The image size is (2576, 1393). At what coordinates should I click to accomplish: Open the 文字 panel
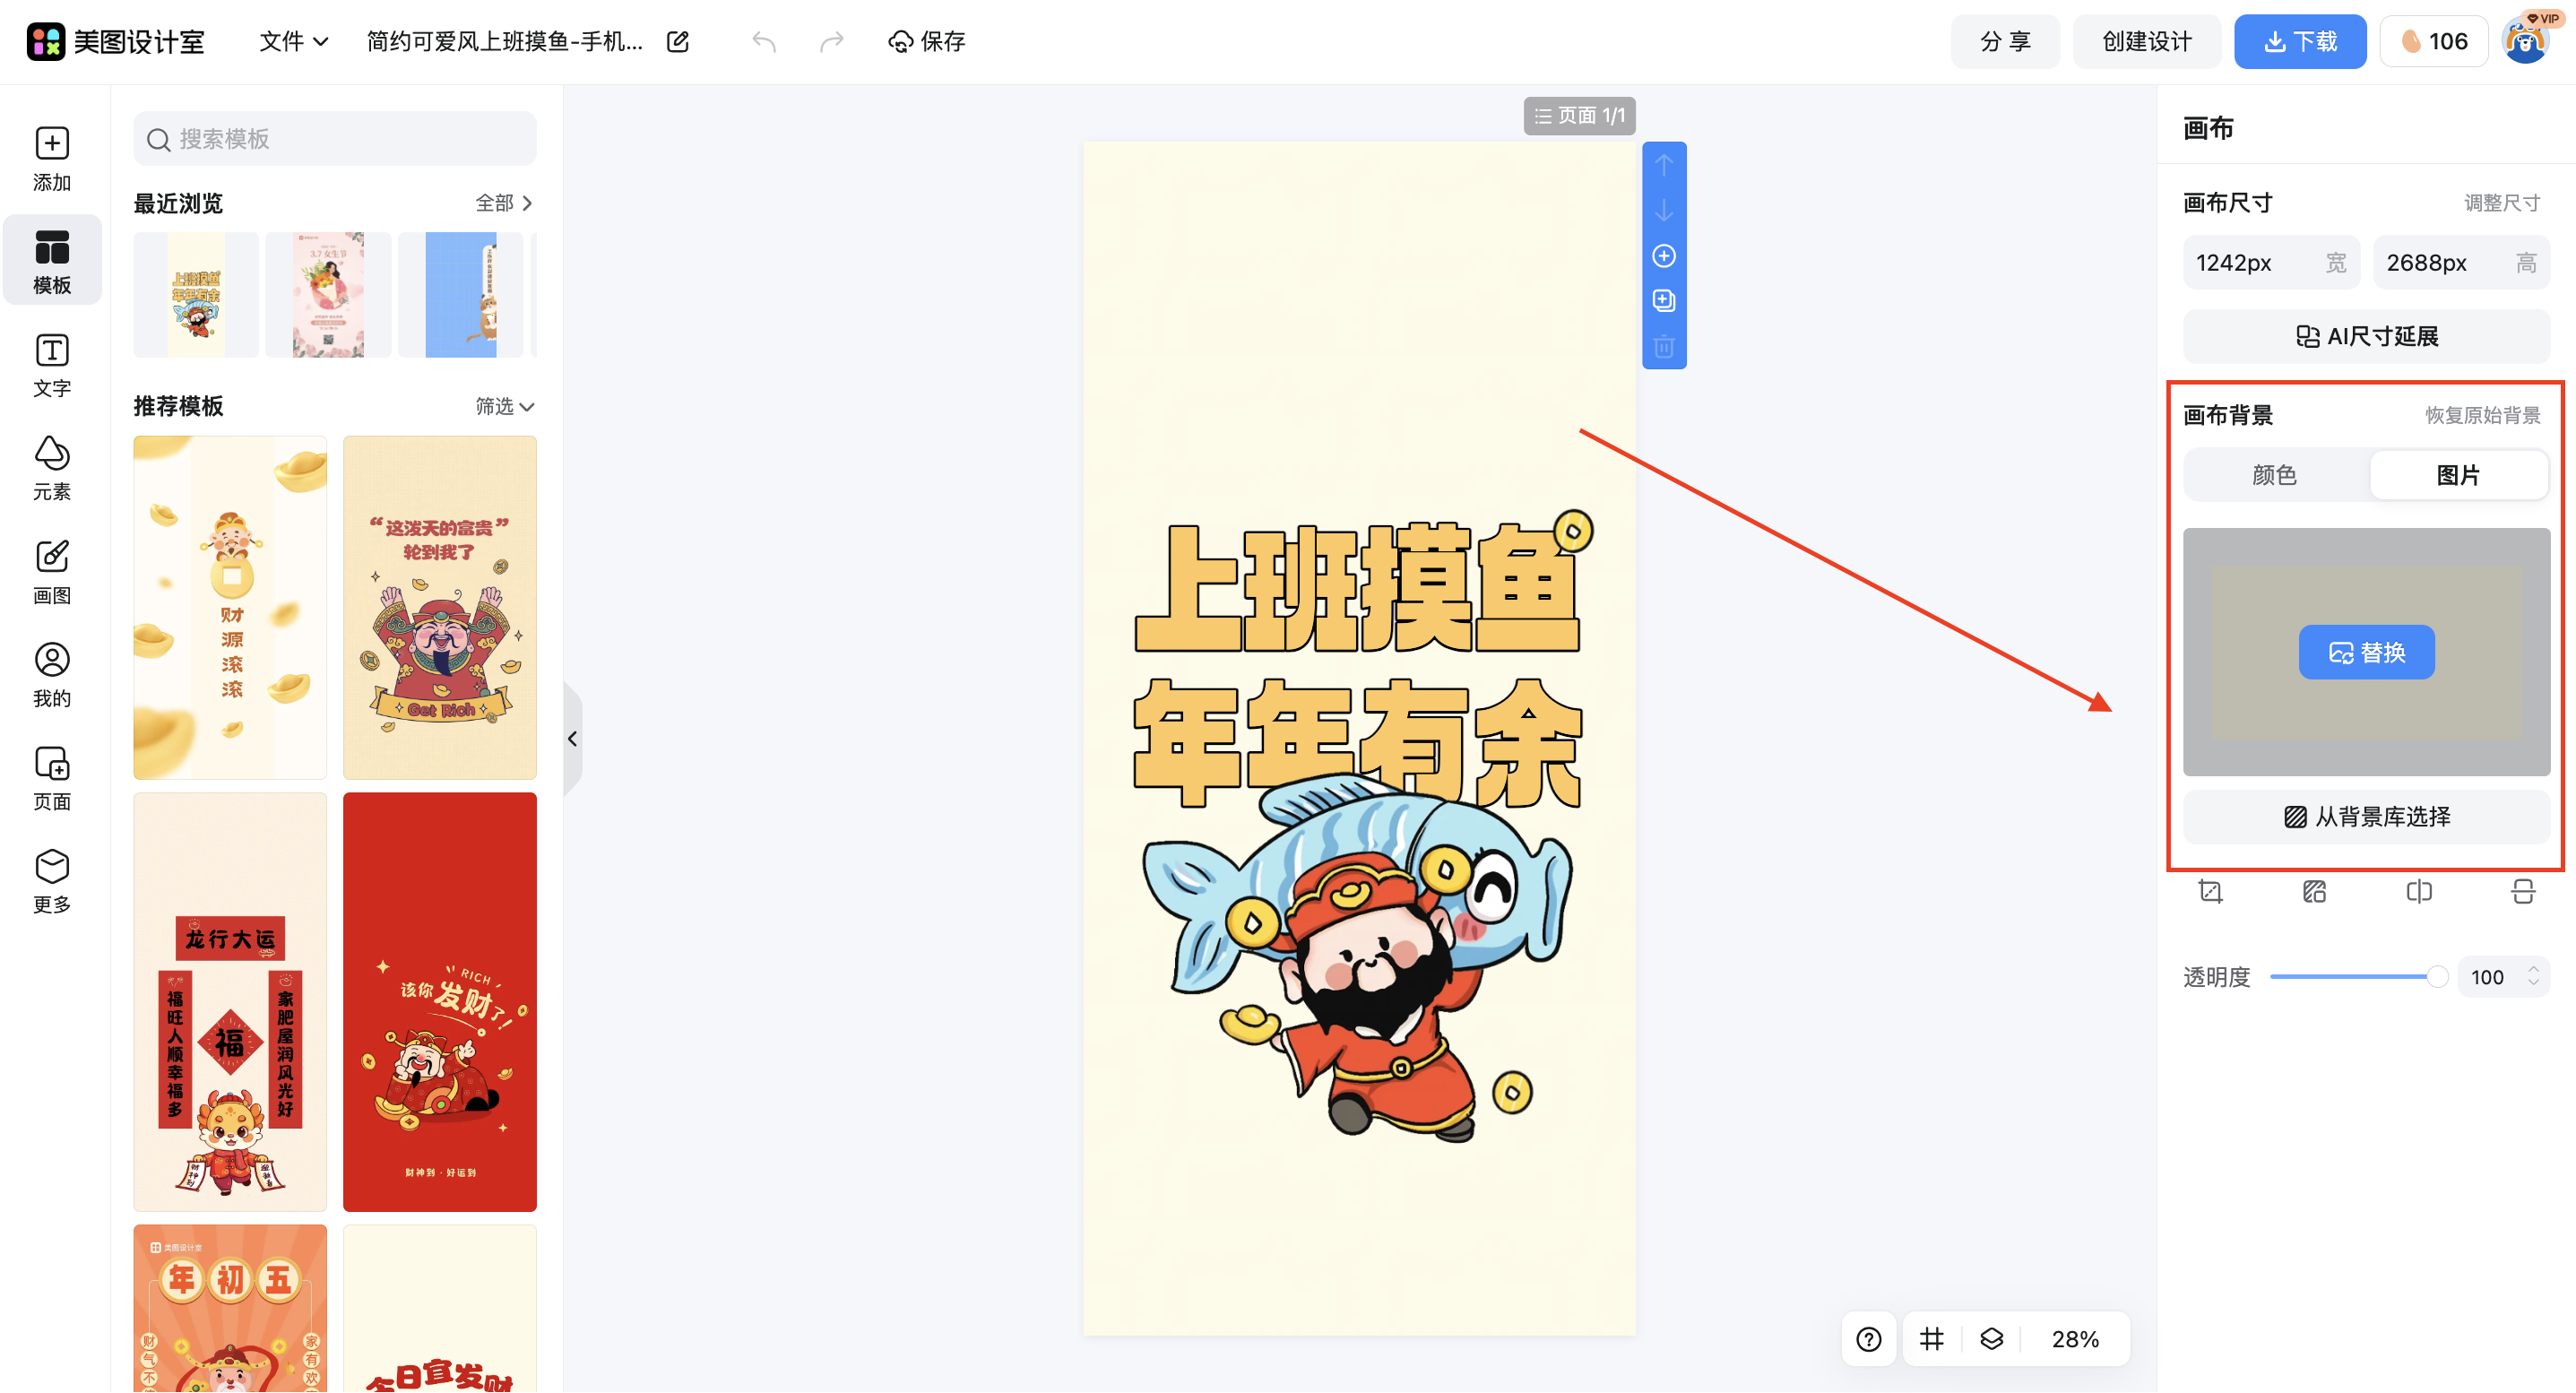coord(52,365)
